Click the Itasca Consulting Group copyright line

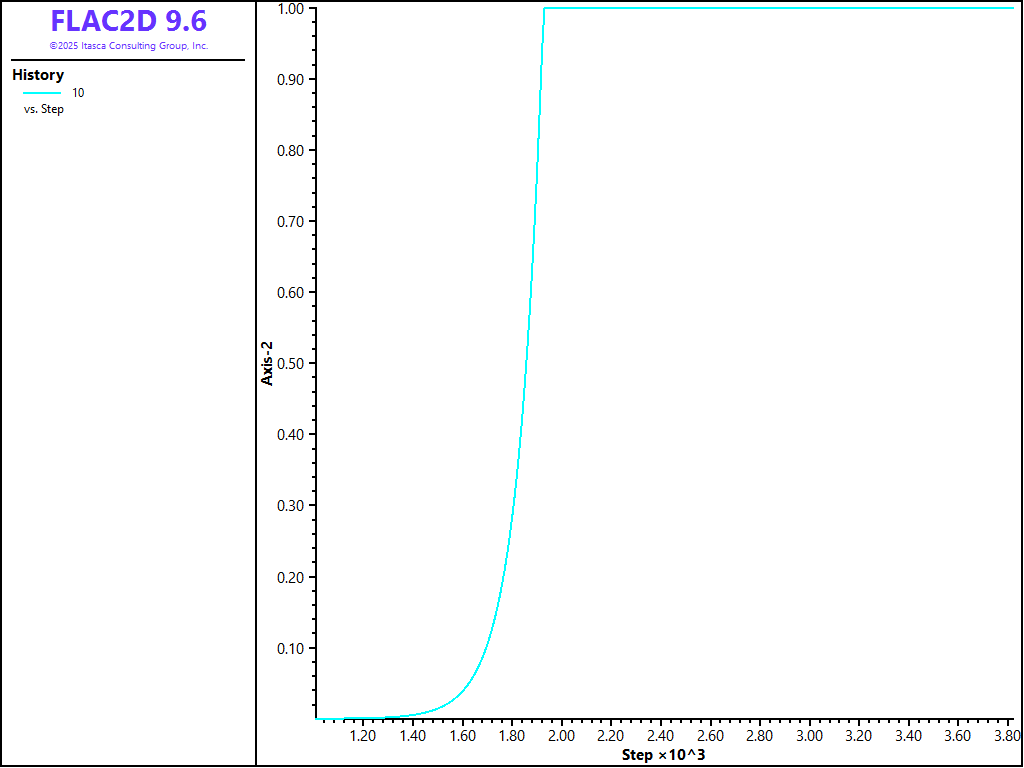pyautogui.click(x=129, y=46)
